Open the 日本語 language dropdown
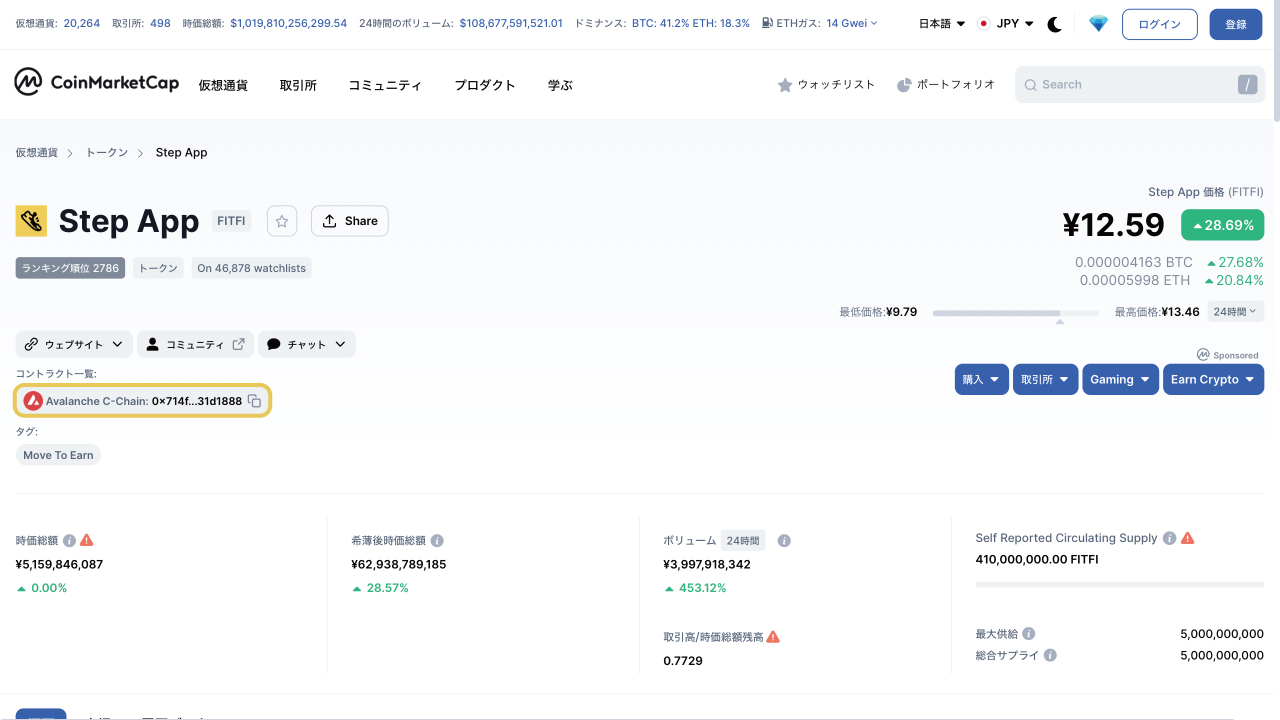This screenshot has height=720, width=1280. [x=942, y=24]
